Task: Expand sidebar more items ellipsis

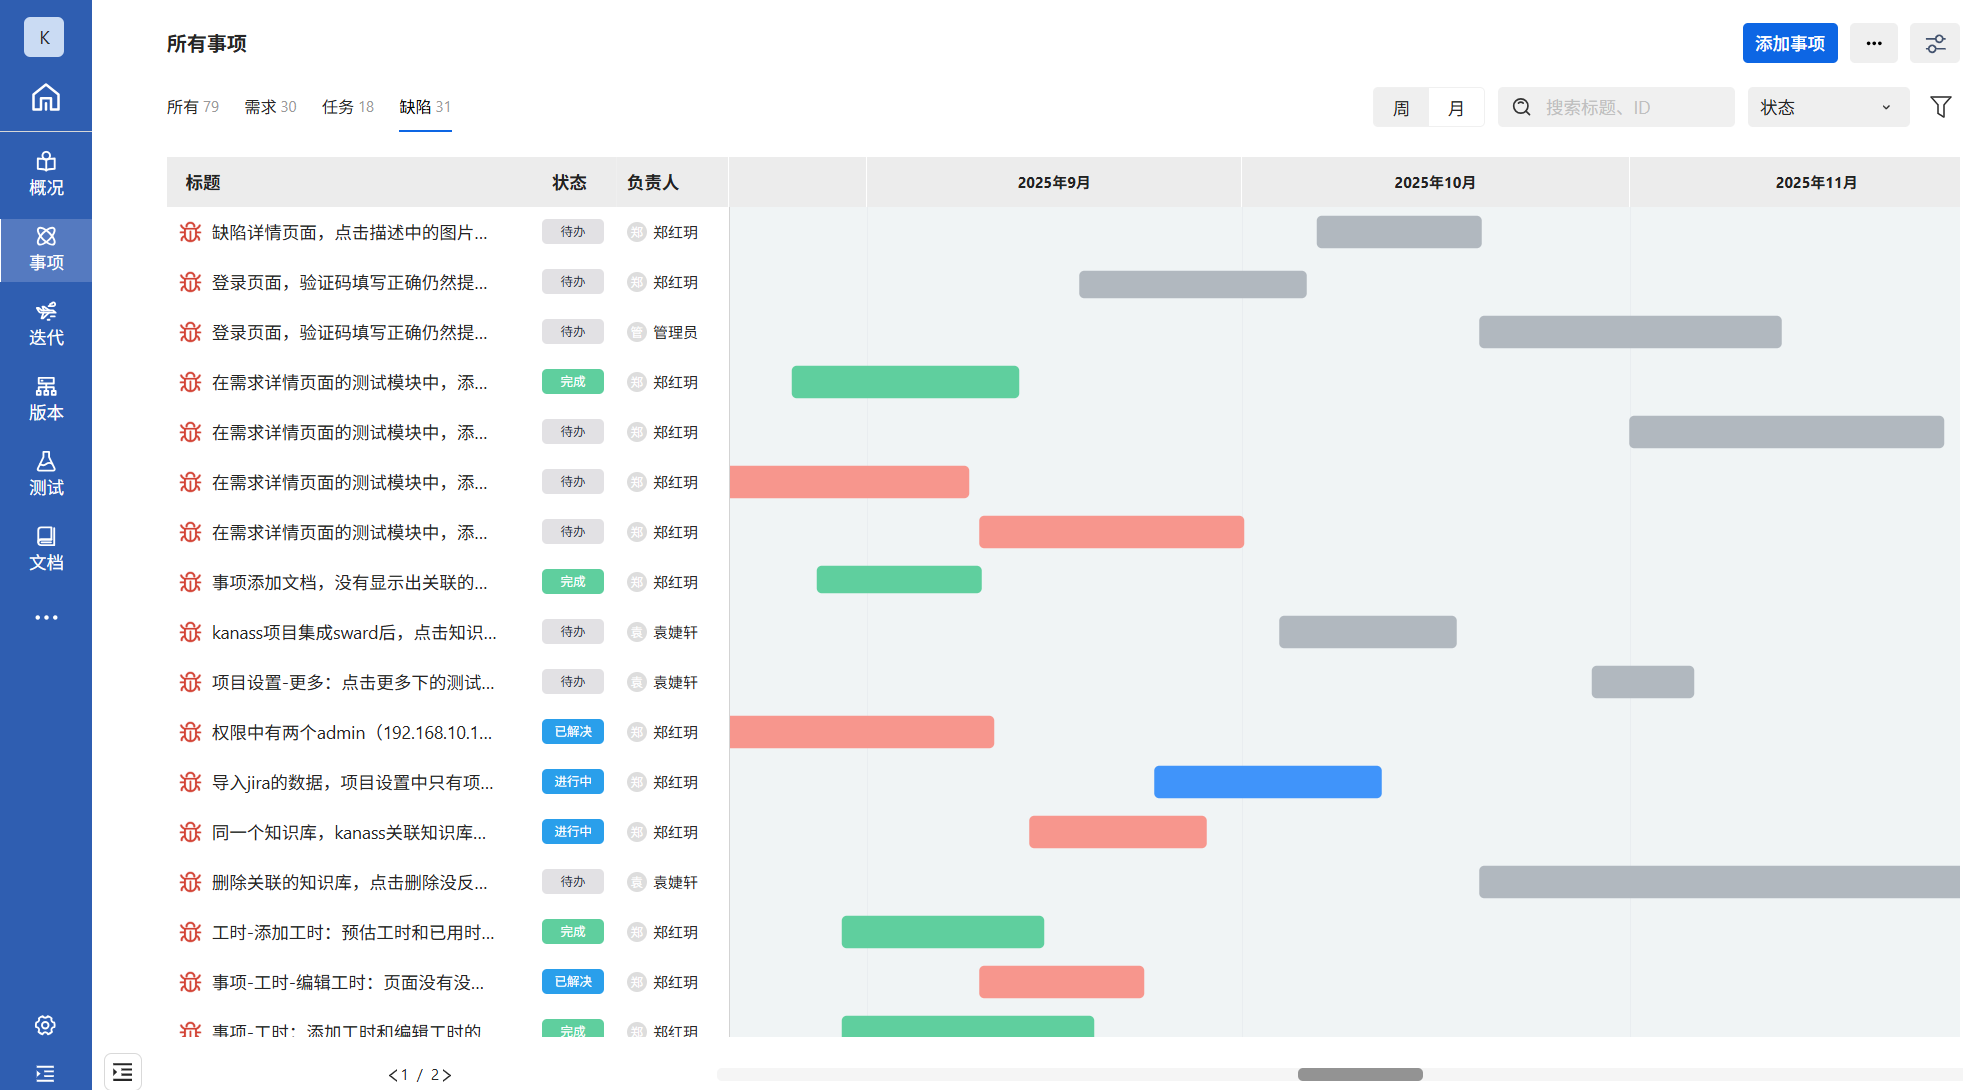Action: (46, 617)
